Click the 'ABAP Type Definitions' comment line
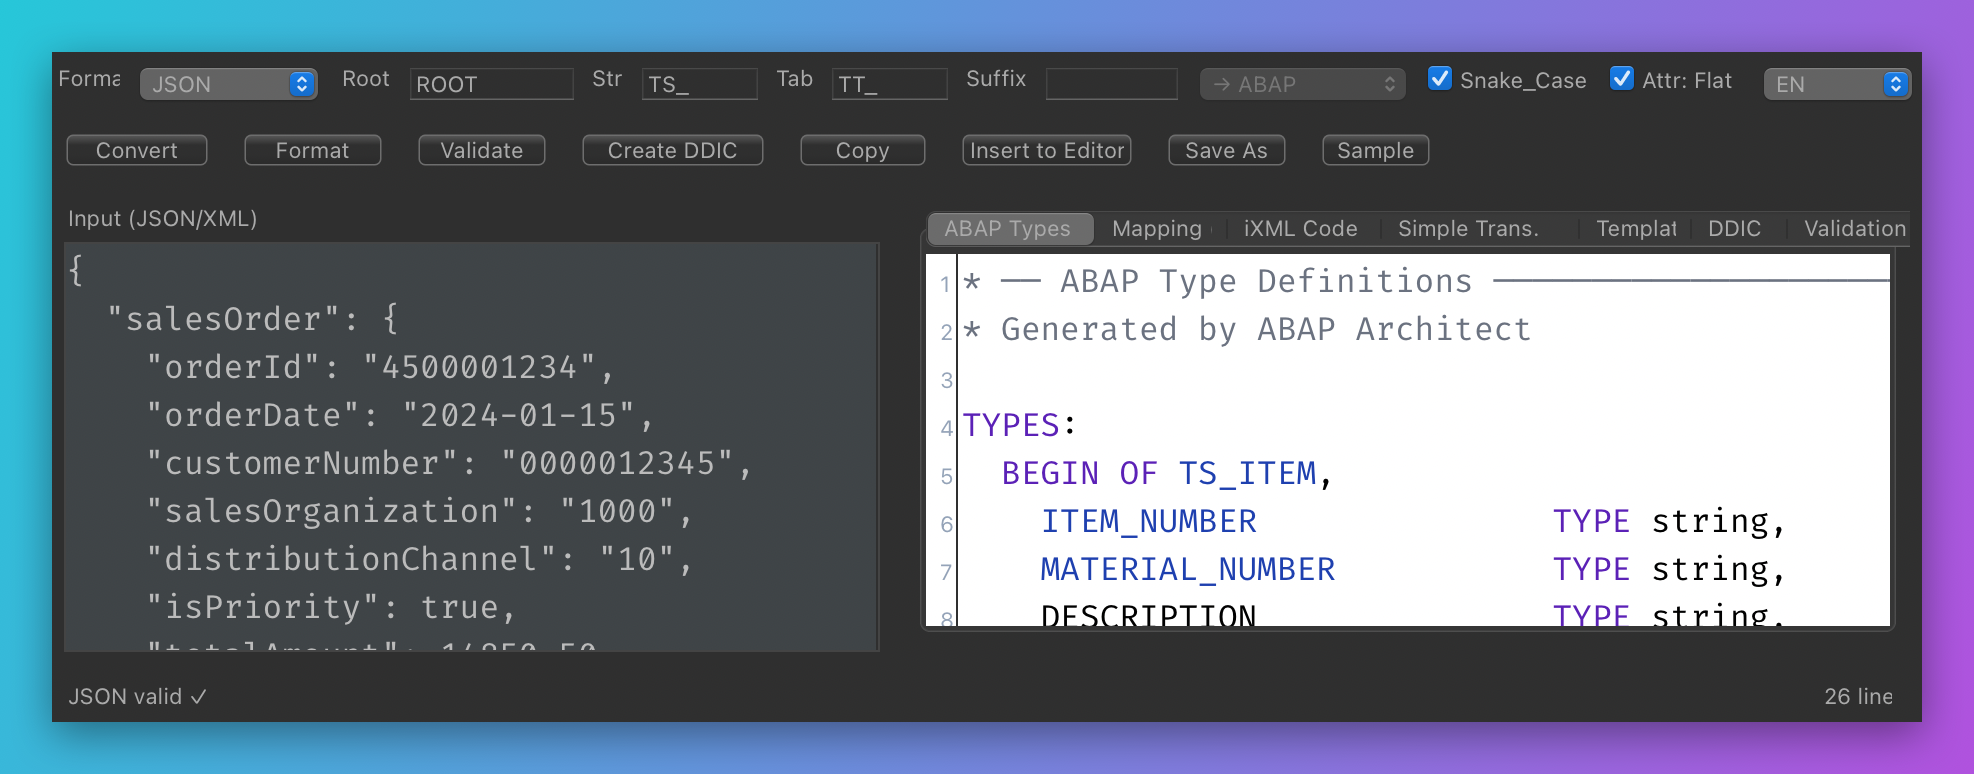The width and height of the screenshot is (1974, 774). (1425, 281)
